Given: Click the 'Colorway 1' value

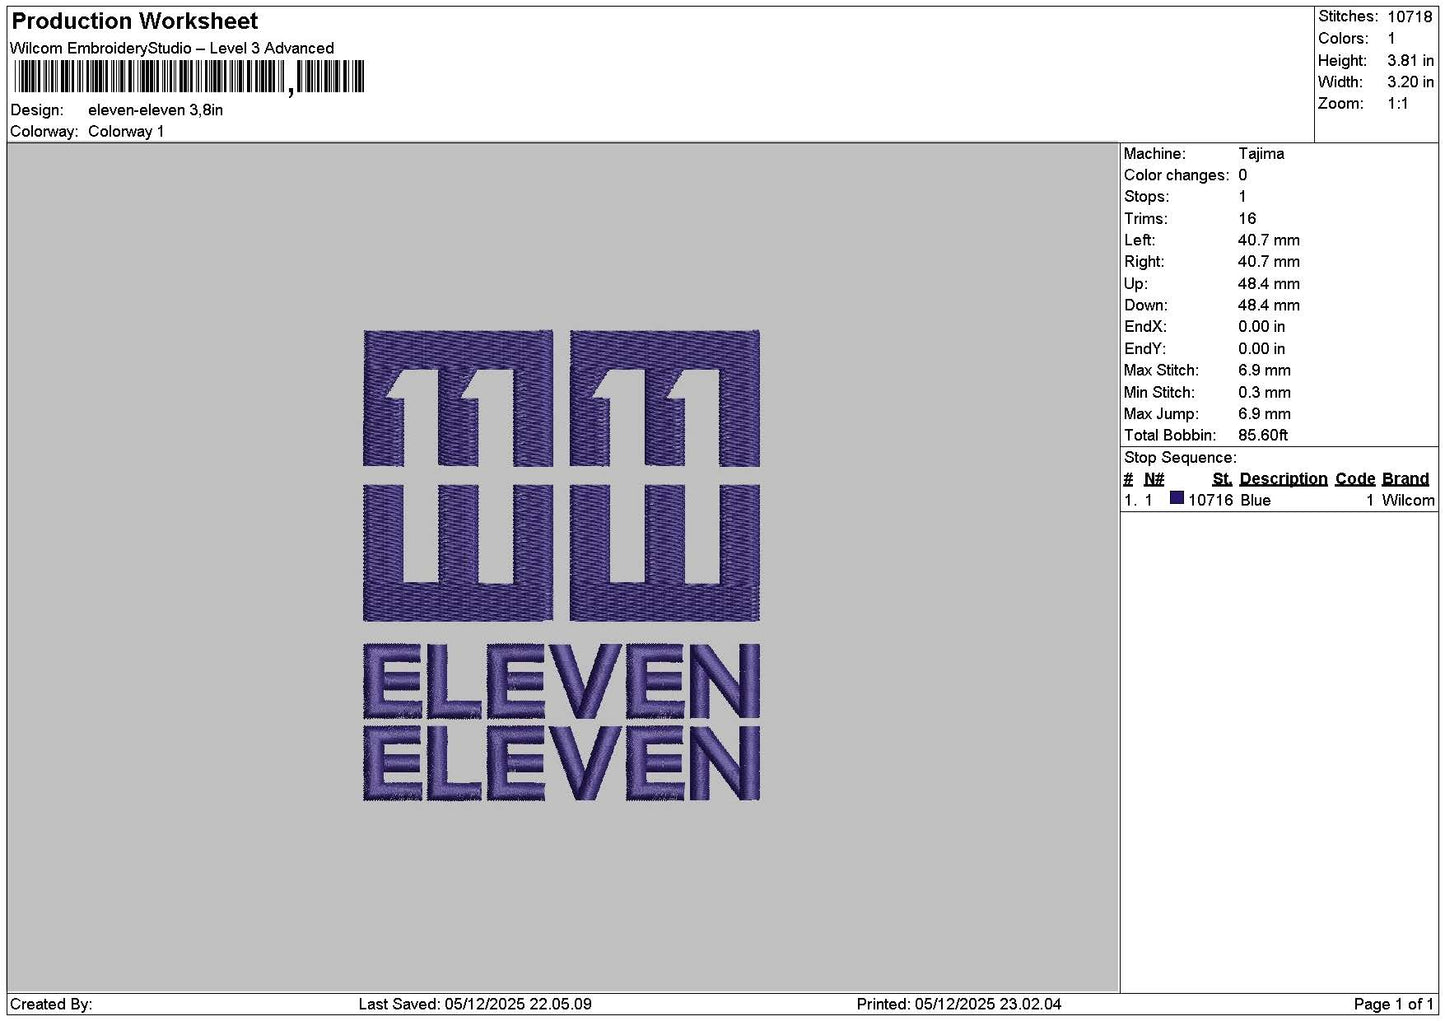Looking at the screenshot, I should tap(126, 131).
